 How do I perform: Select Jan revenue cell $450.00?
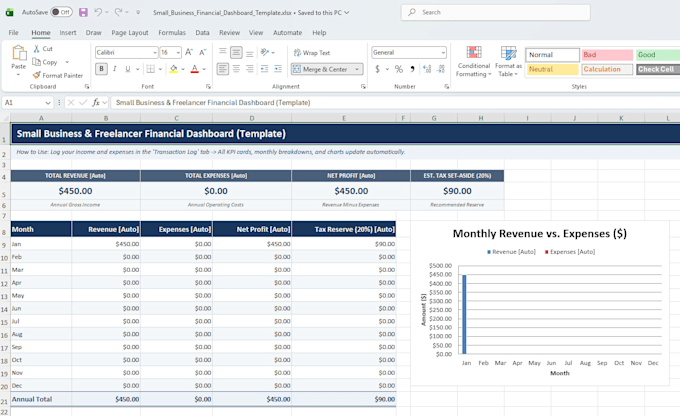click(106, 244)
